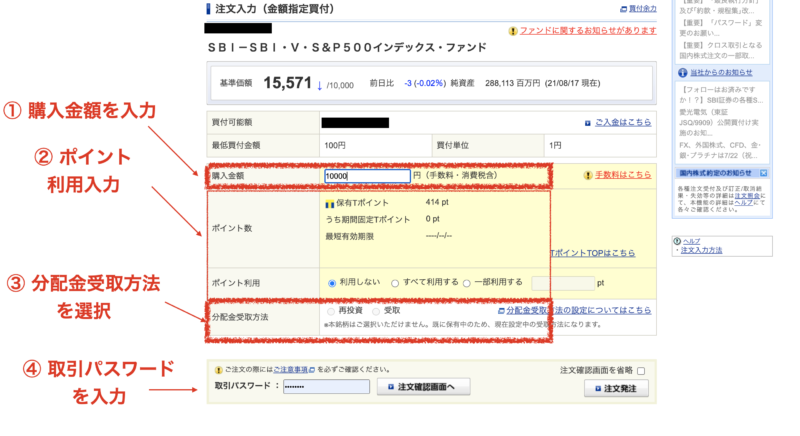Open the 買付余力 link

pyautogui.click(x=642, y=9)
